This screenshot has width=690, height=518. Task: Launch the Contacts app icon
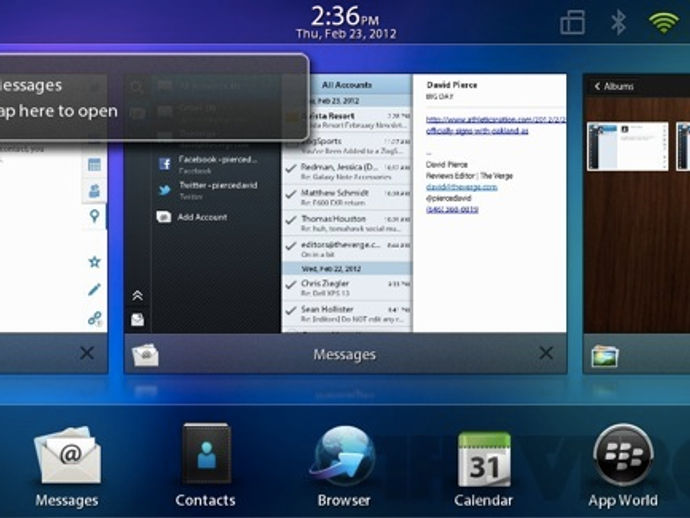click(x=206, y=454)
